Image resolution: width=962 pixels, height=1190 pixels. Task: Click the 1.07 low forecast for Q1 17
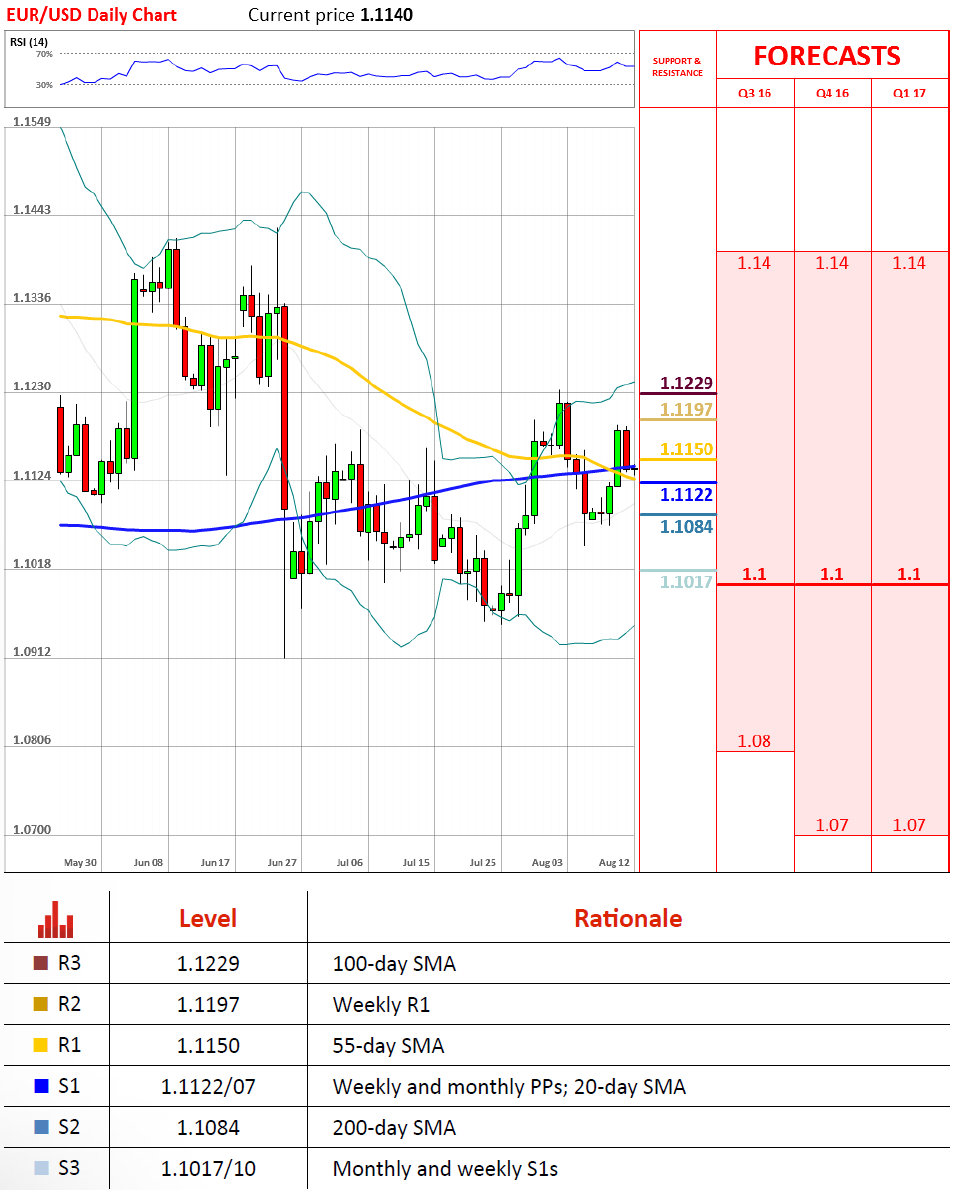point(909,825)
